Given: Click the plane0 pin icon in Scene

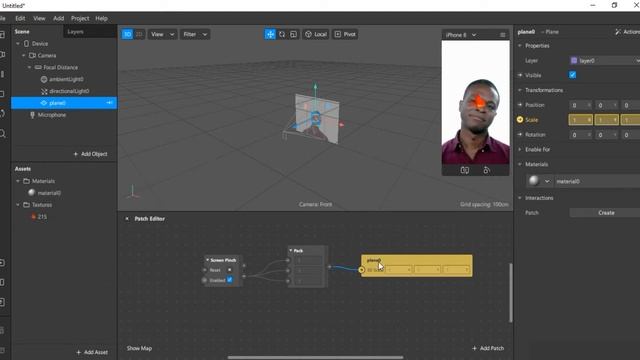Looking at the screenshot, I should pyautogui.click(x=109, y=103).
